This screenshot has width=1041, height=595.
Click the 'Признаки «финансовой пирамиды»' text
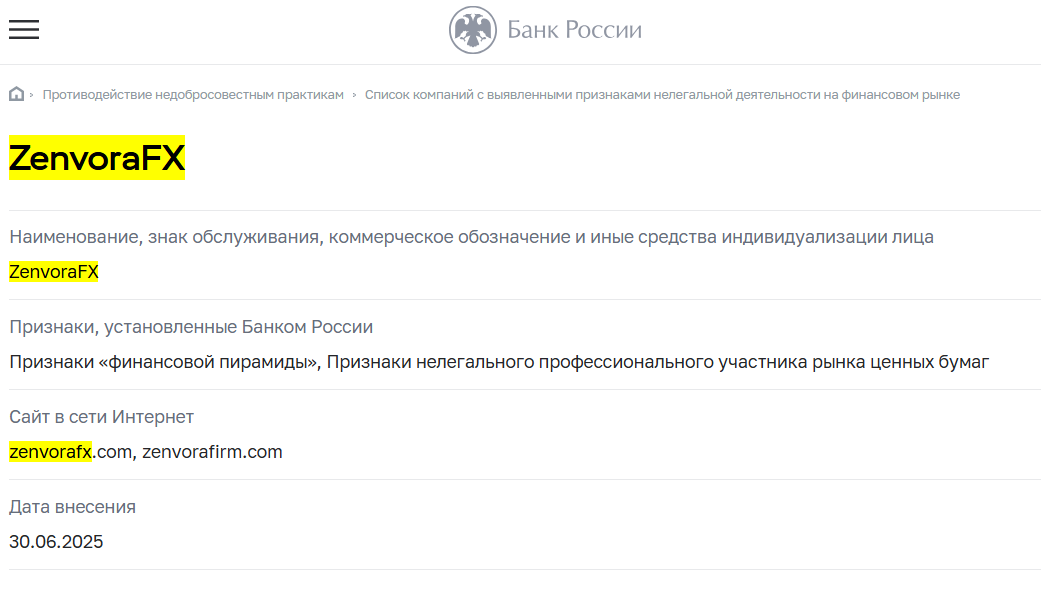(x=164, y=362)
